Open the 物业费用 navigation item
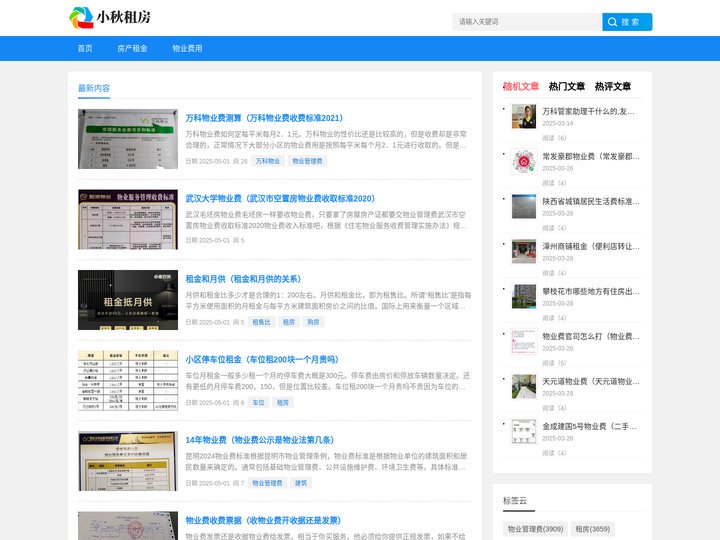Image resolution: width=720 pixels, height=540 pixels. point(187,48)
